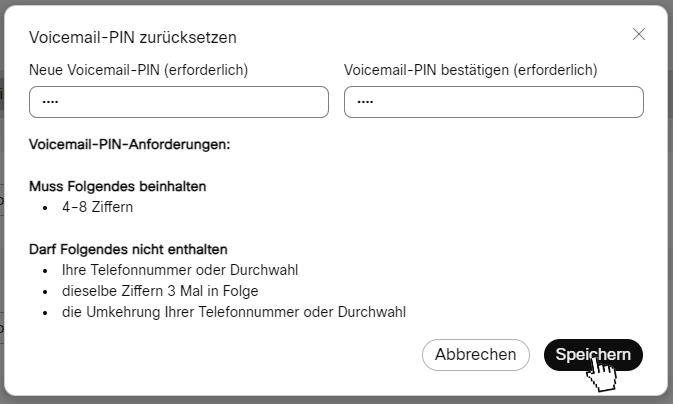This screenshot has width=673, height=404.
Task: Close the Voicemail-PIN zurücksetzen dialog with X
Action: [639, 34]
